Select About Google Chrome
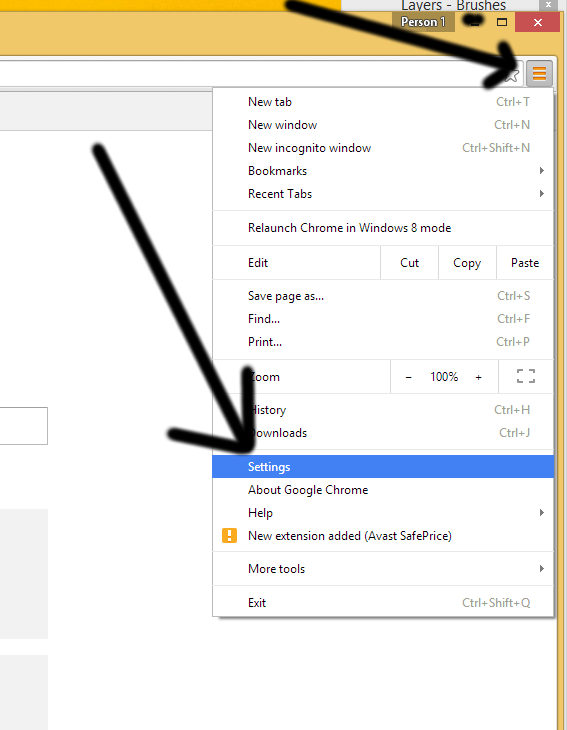The height and width of the screenshot is (730, 567). coord(383,490)
